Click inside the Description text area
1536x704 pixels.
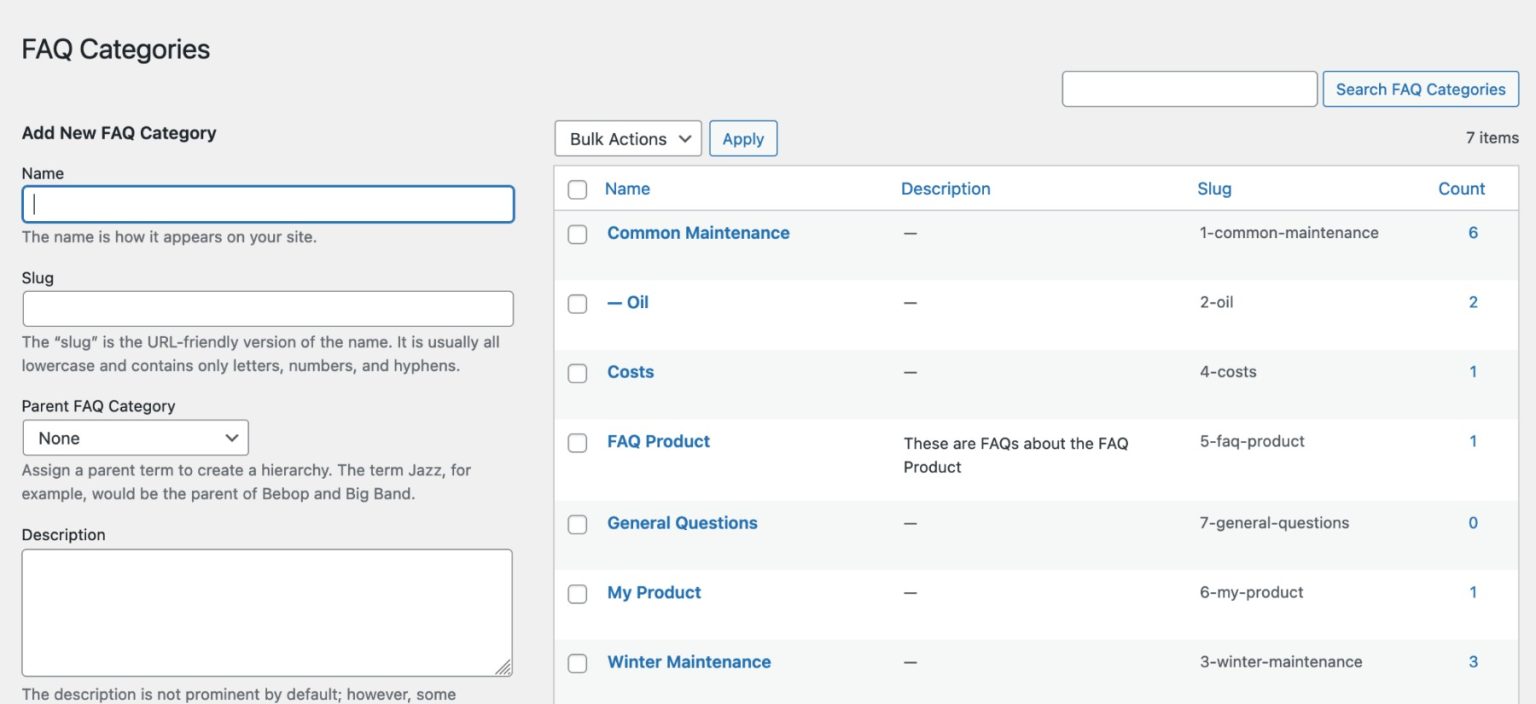click(x=268, y=610)
